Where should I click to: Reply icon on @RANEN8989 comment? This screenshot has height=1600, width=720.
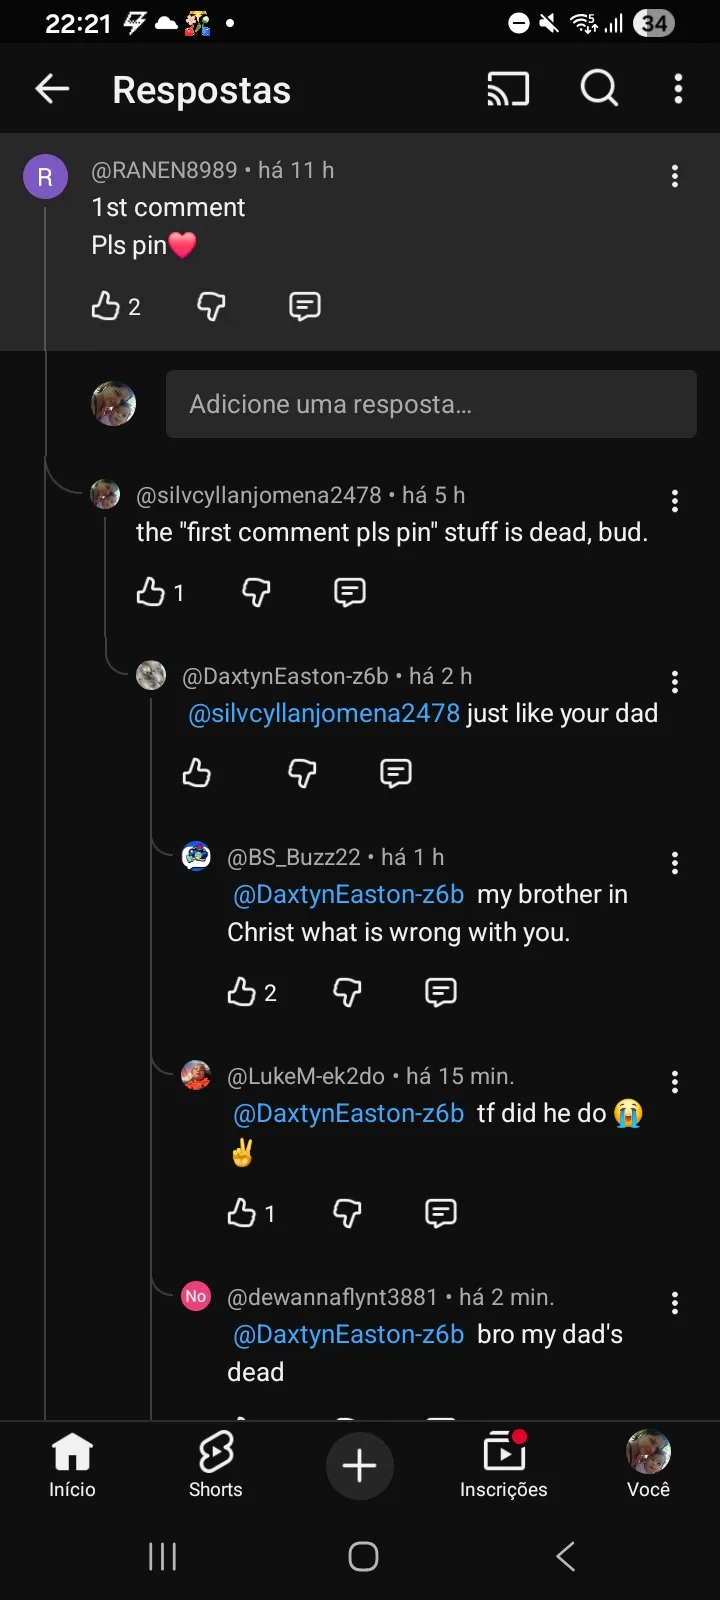304,306
